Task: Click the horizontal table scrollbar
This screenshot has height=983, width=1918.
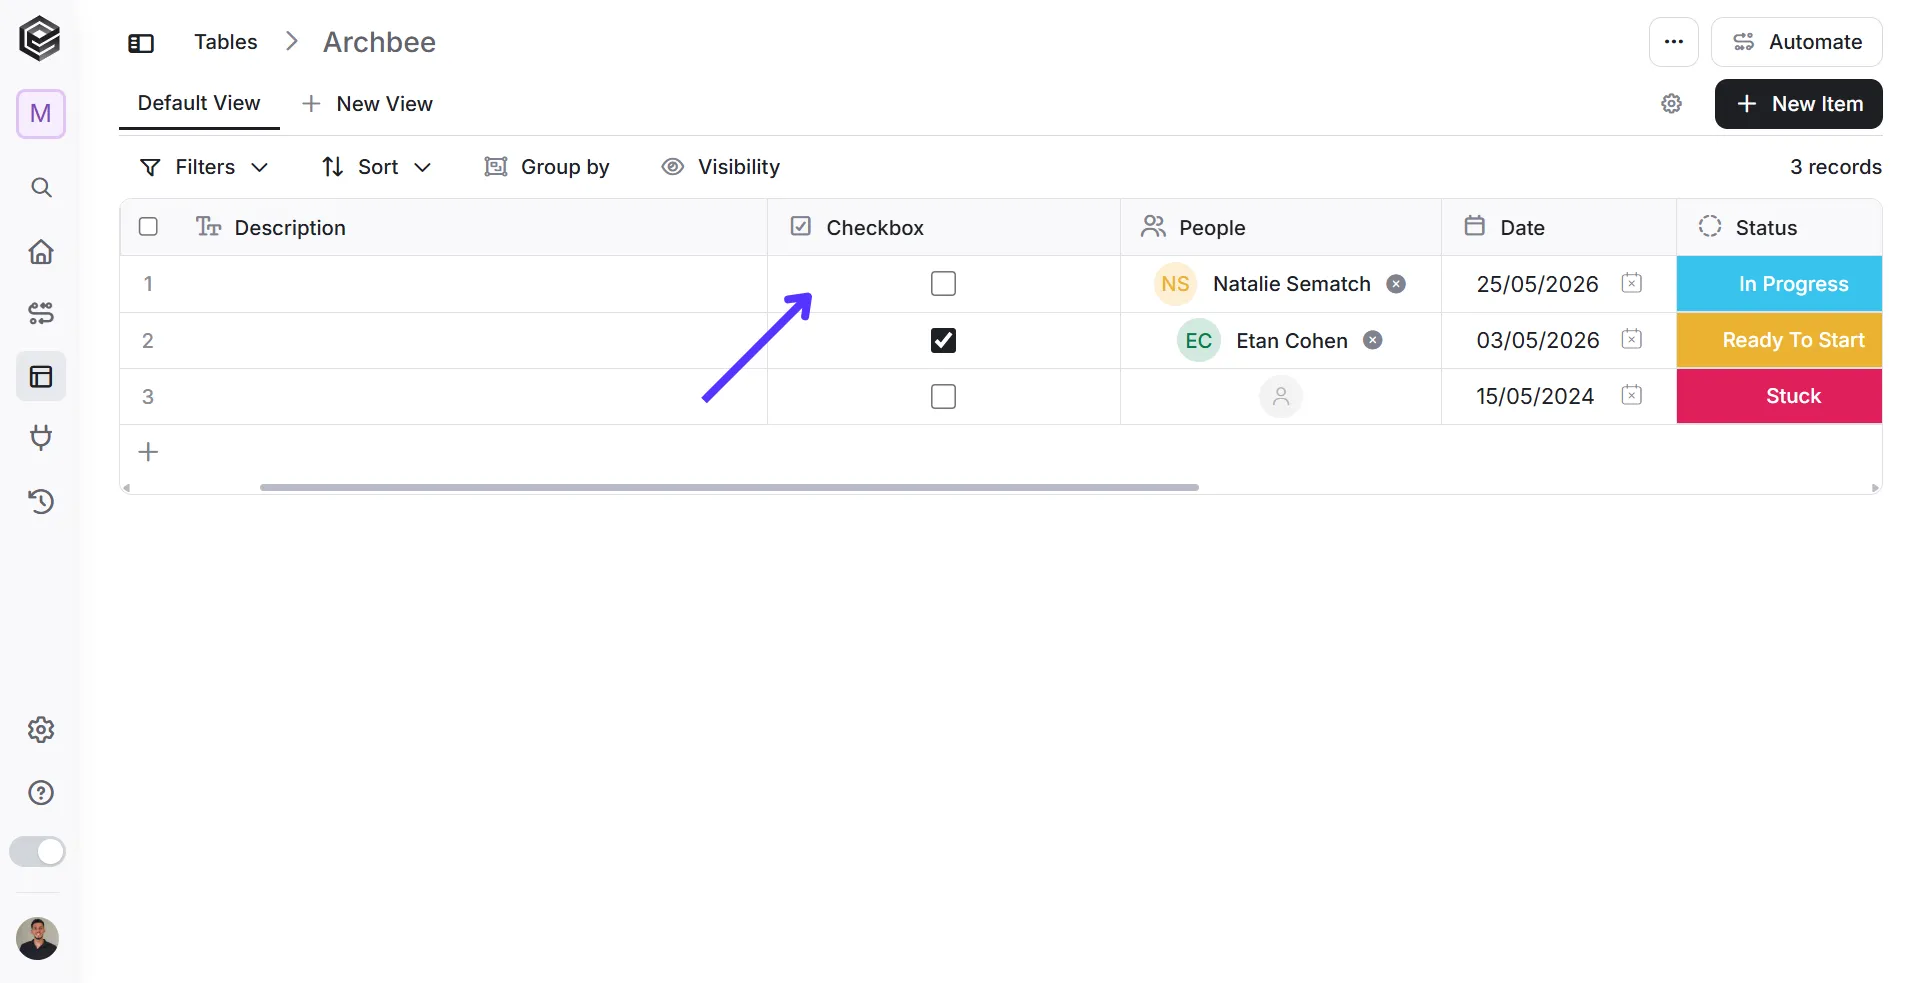Action: (x=729, y=487)
